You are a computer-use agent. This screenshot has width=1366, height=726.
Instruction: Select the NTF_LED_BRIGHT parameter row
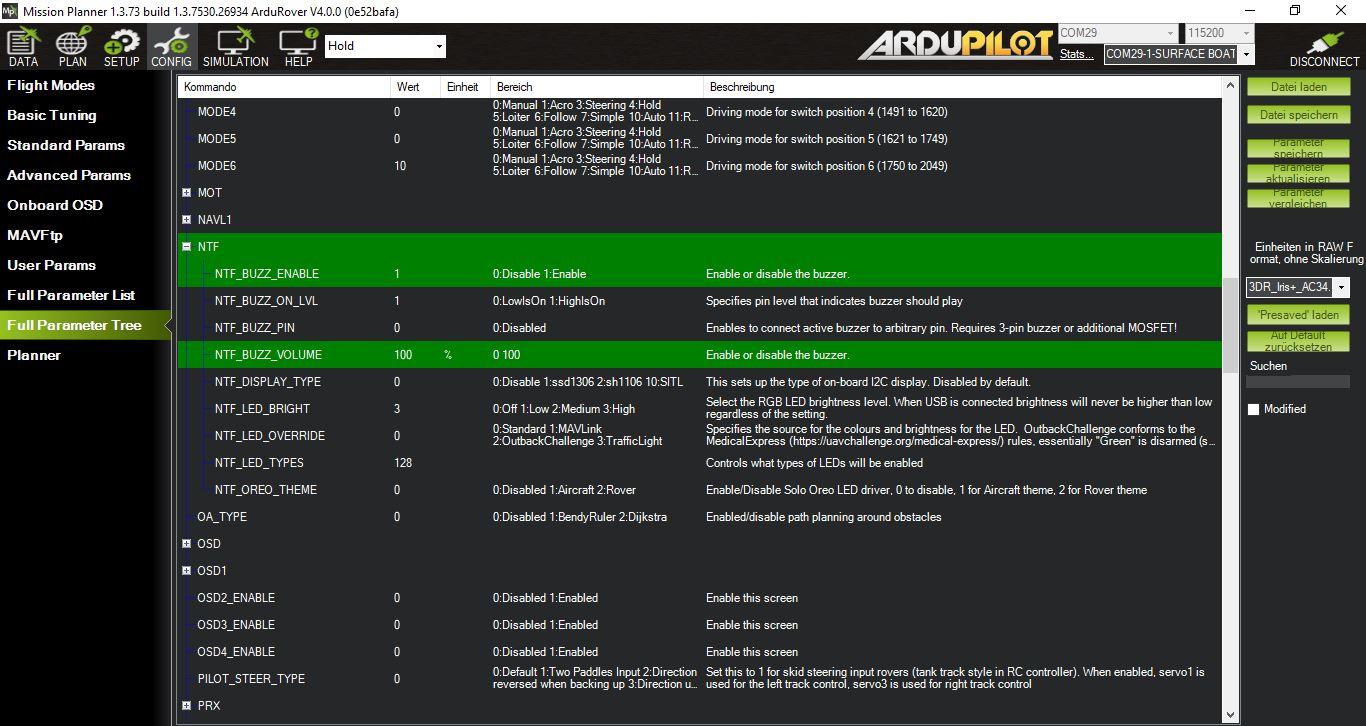(700, 409)
